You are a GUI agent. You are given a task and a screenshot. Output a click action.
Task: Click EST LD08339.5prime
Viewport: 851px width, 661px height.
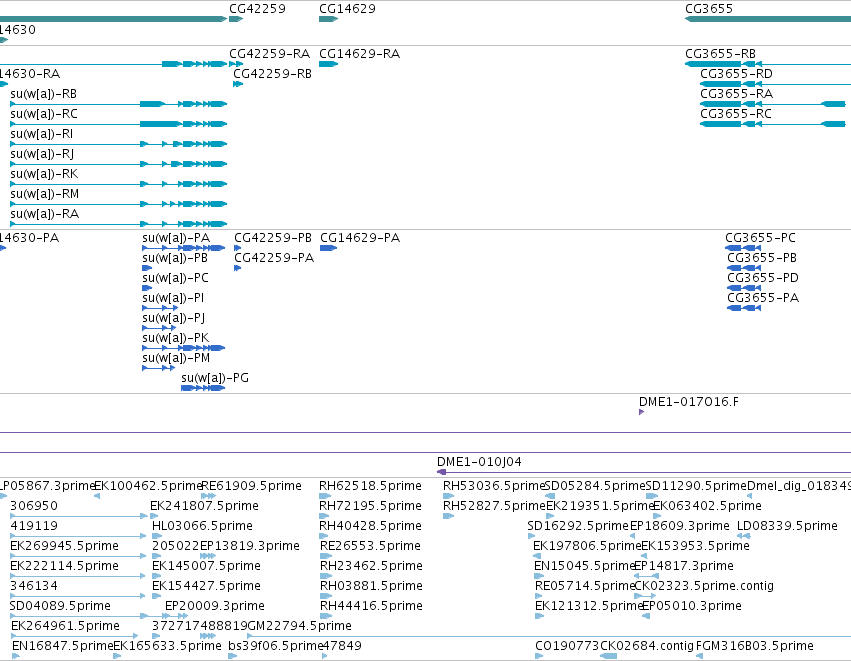pyautogui.click(x=788, y=526)
